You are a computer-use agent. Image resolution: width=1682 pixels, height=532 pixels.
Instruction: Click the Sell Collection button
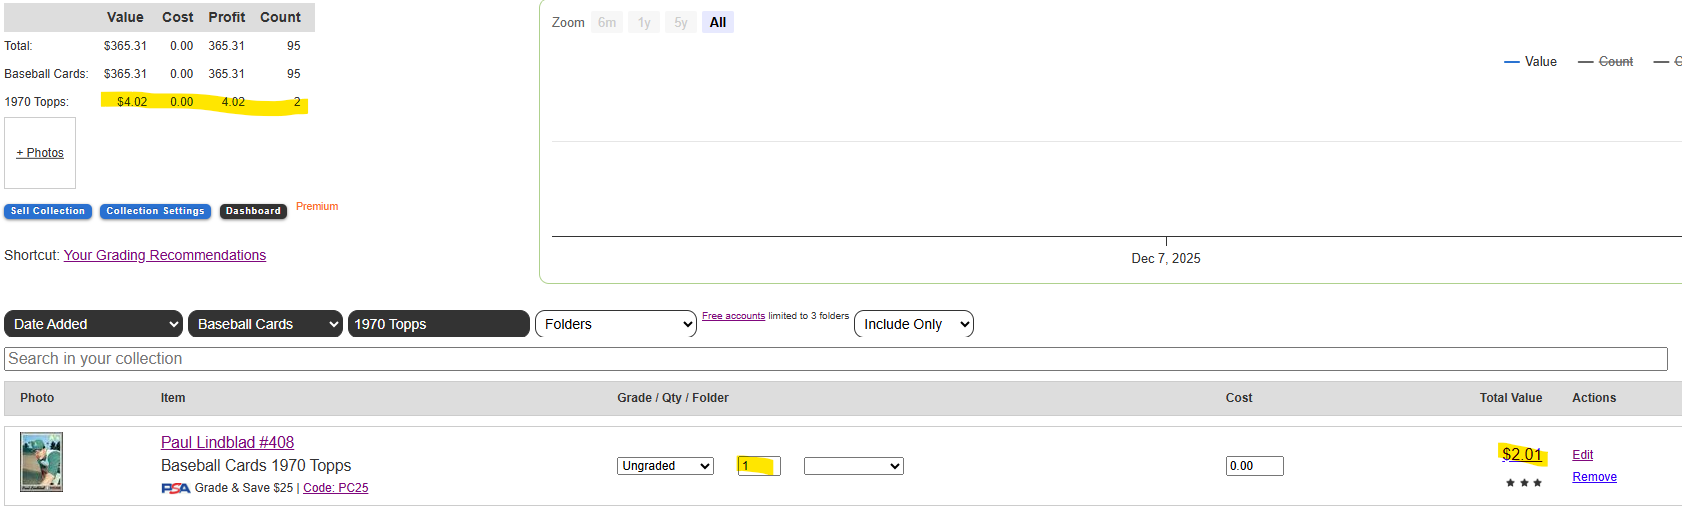[x=48, y=211]
